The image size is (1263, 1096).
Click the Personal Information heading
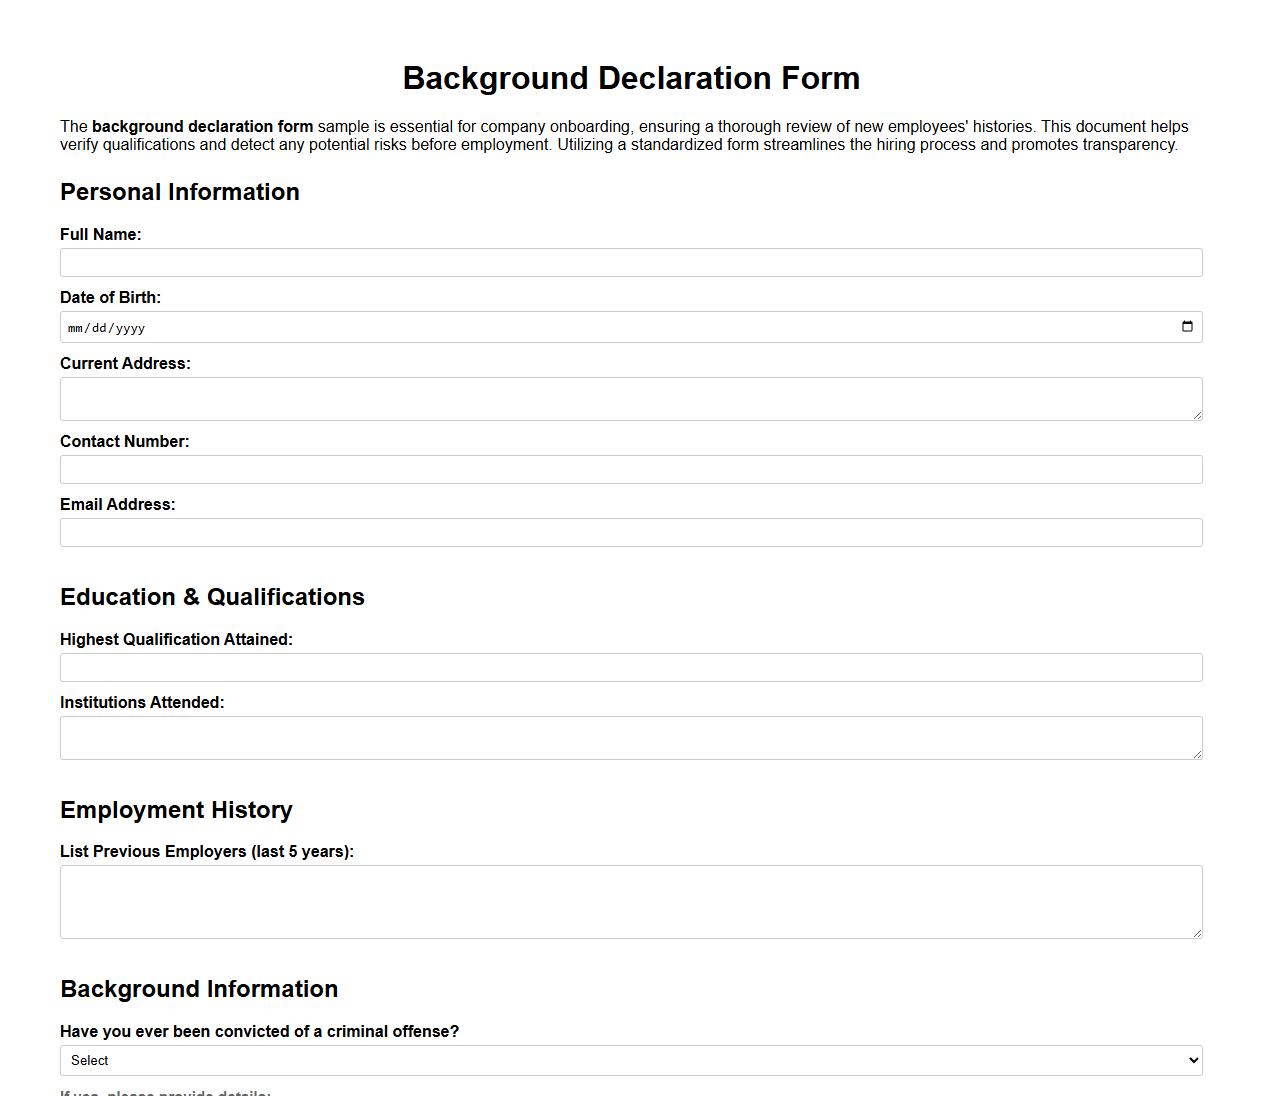tap(180, 192)
